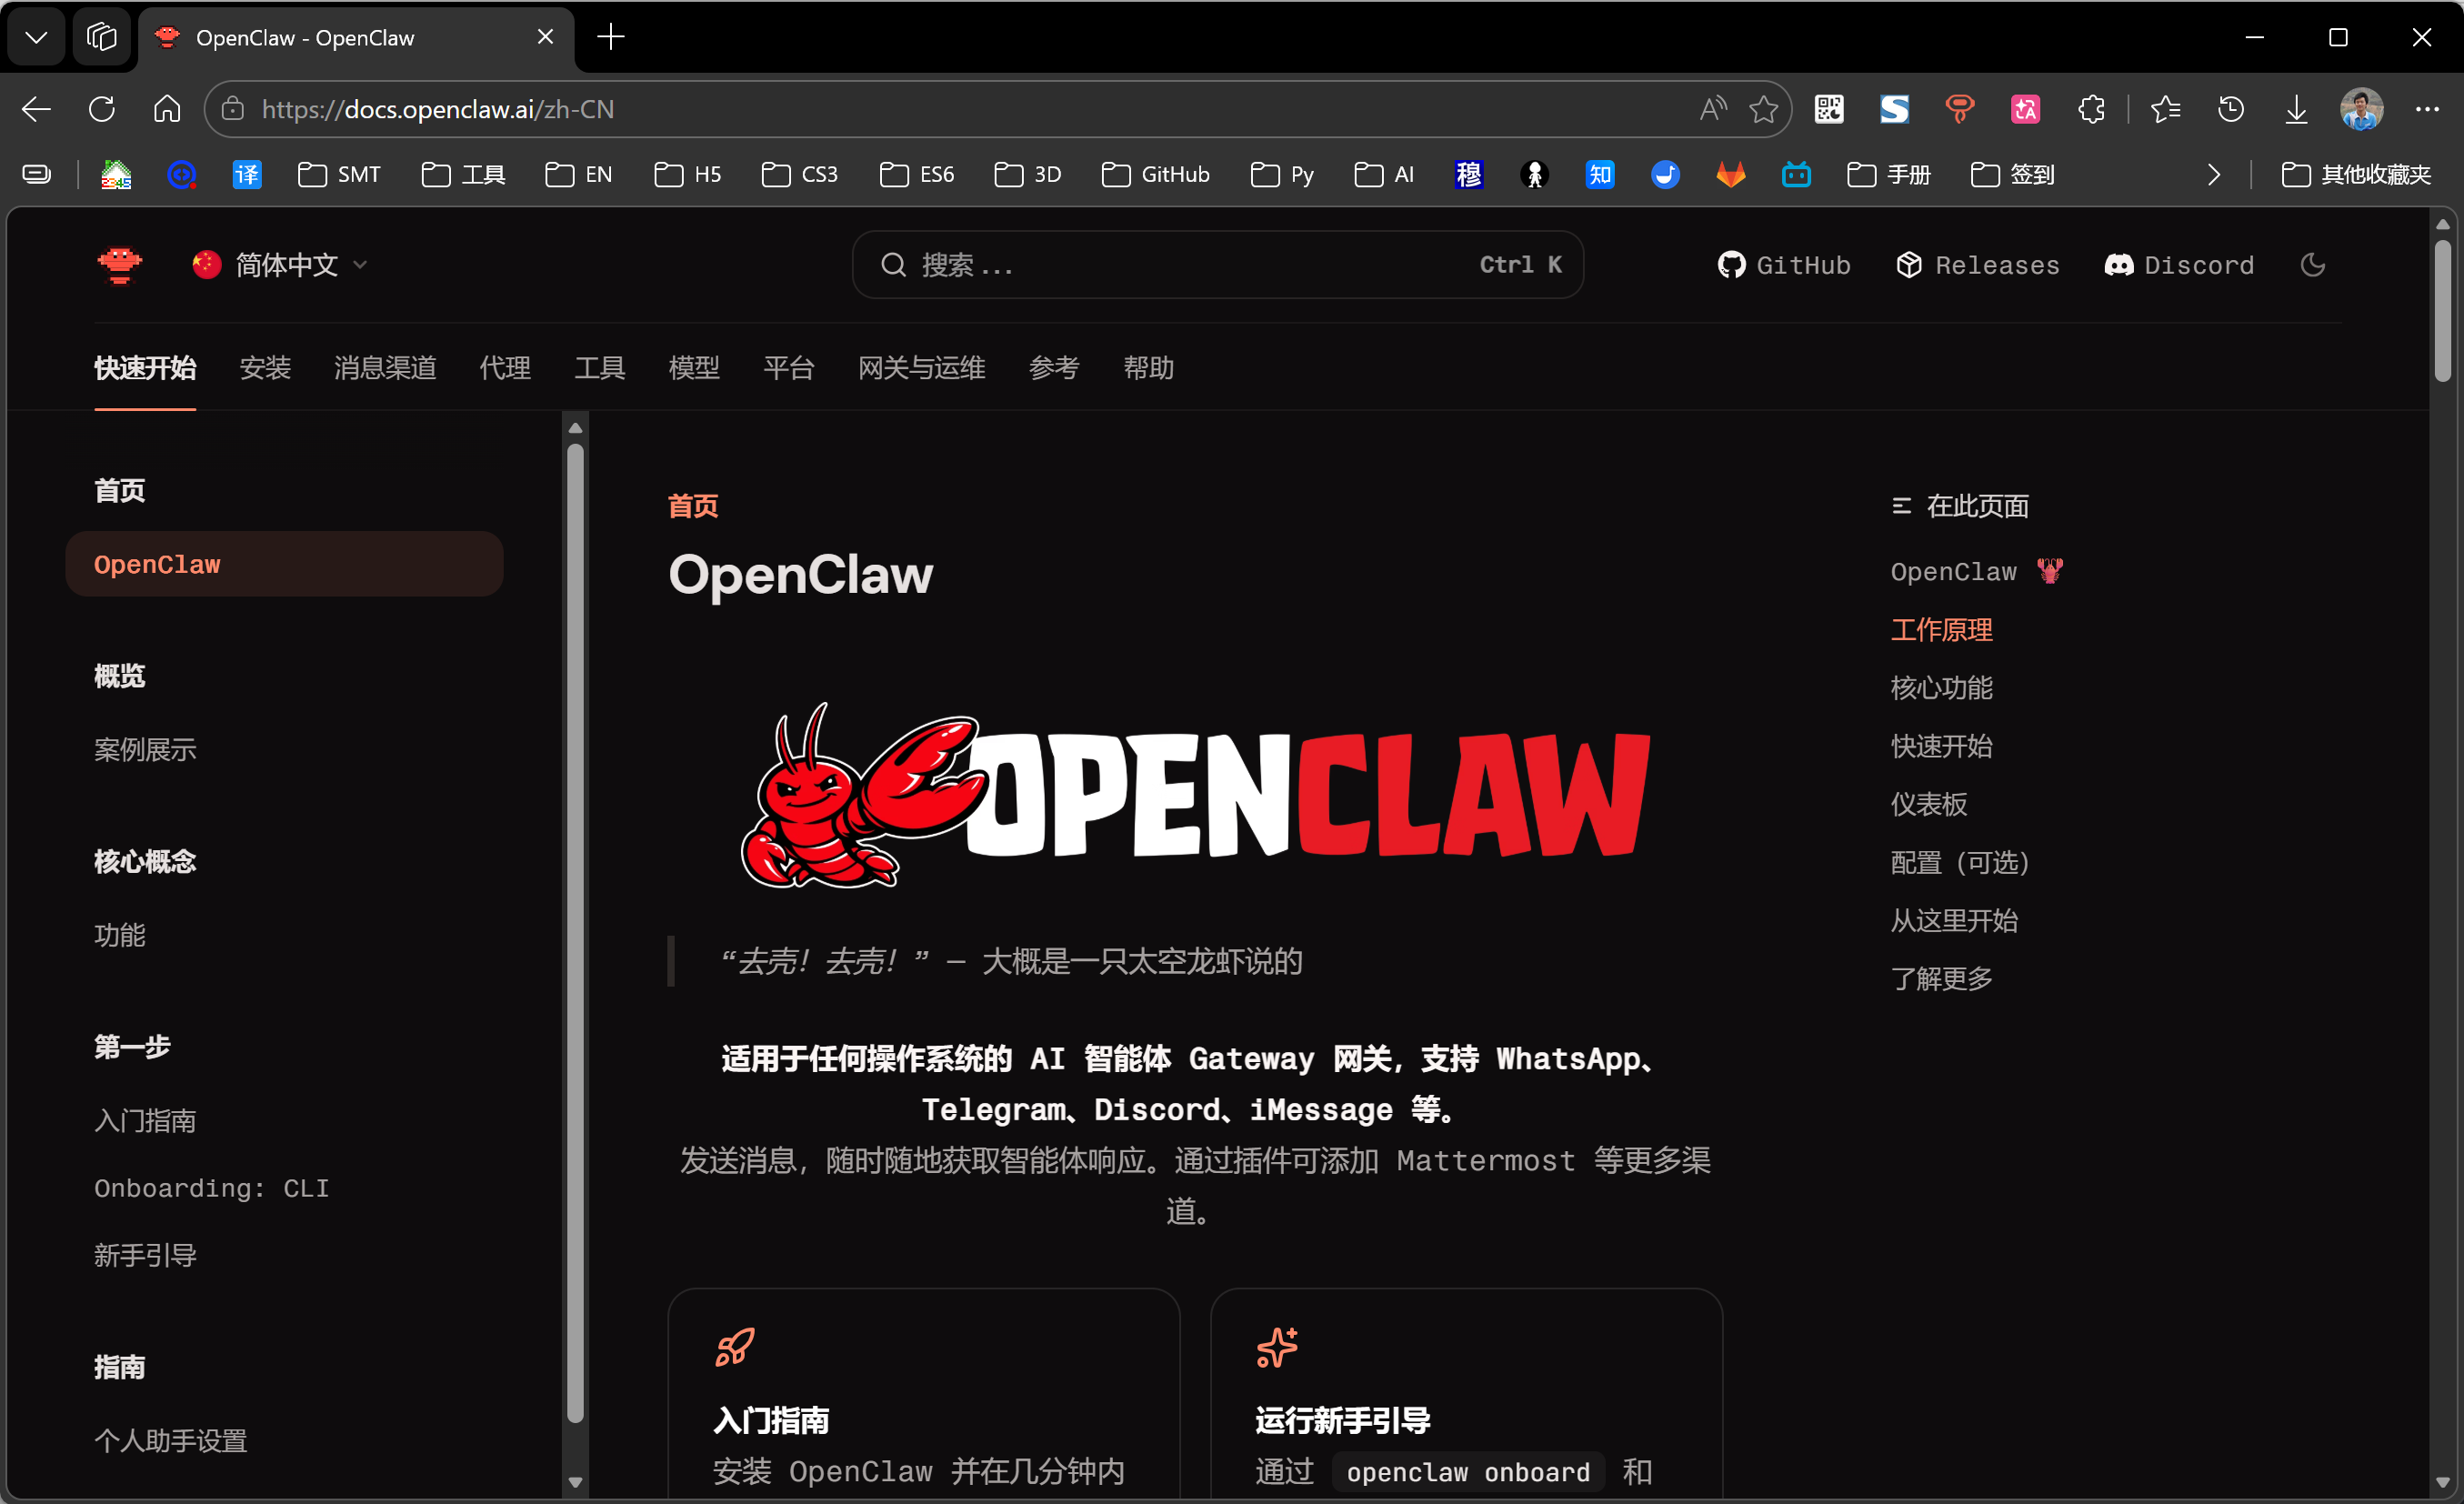Switch to the 消息渠道 tab
2464x1504 pixels.
[385, 368]
